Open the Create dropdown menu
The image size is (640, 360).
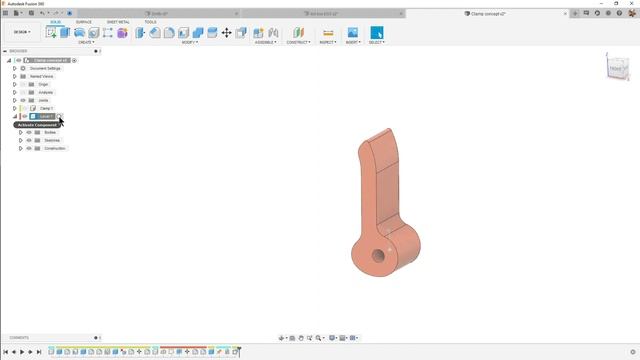click(86, 42)
